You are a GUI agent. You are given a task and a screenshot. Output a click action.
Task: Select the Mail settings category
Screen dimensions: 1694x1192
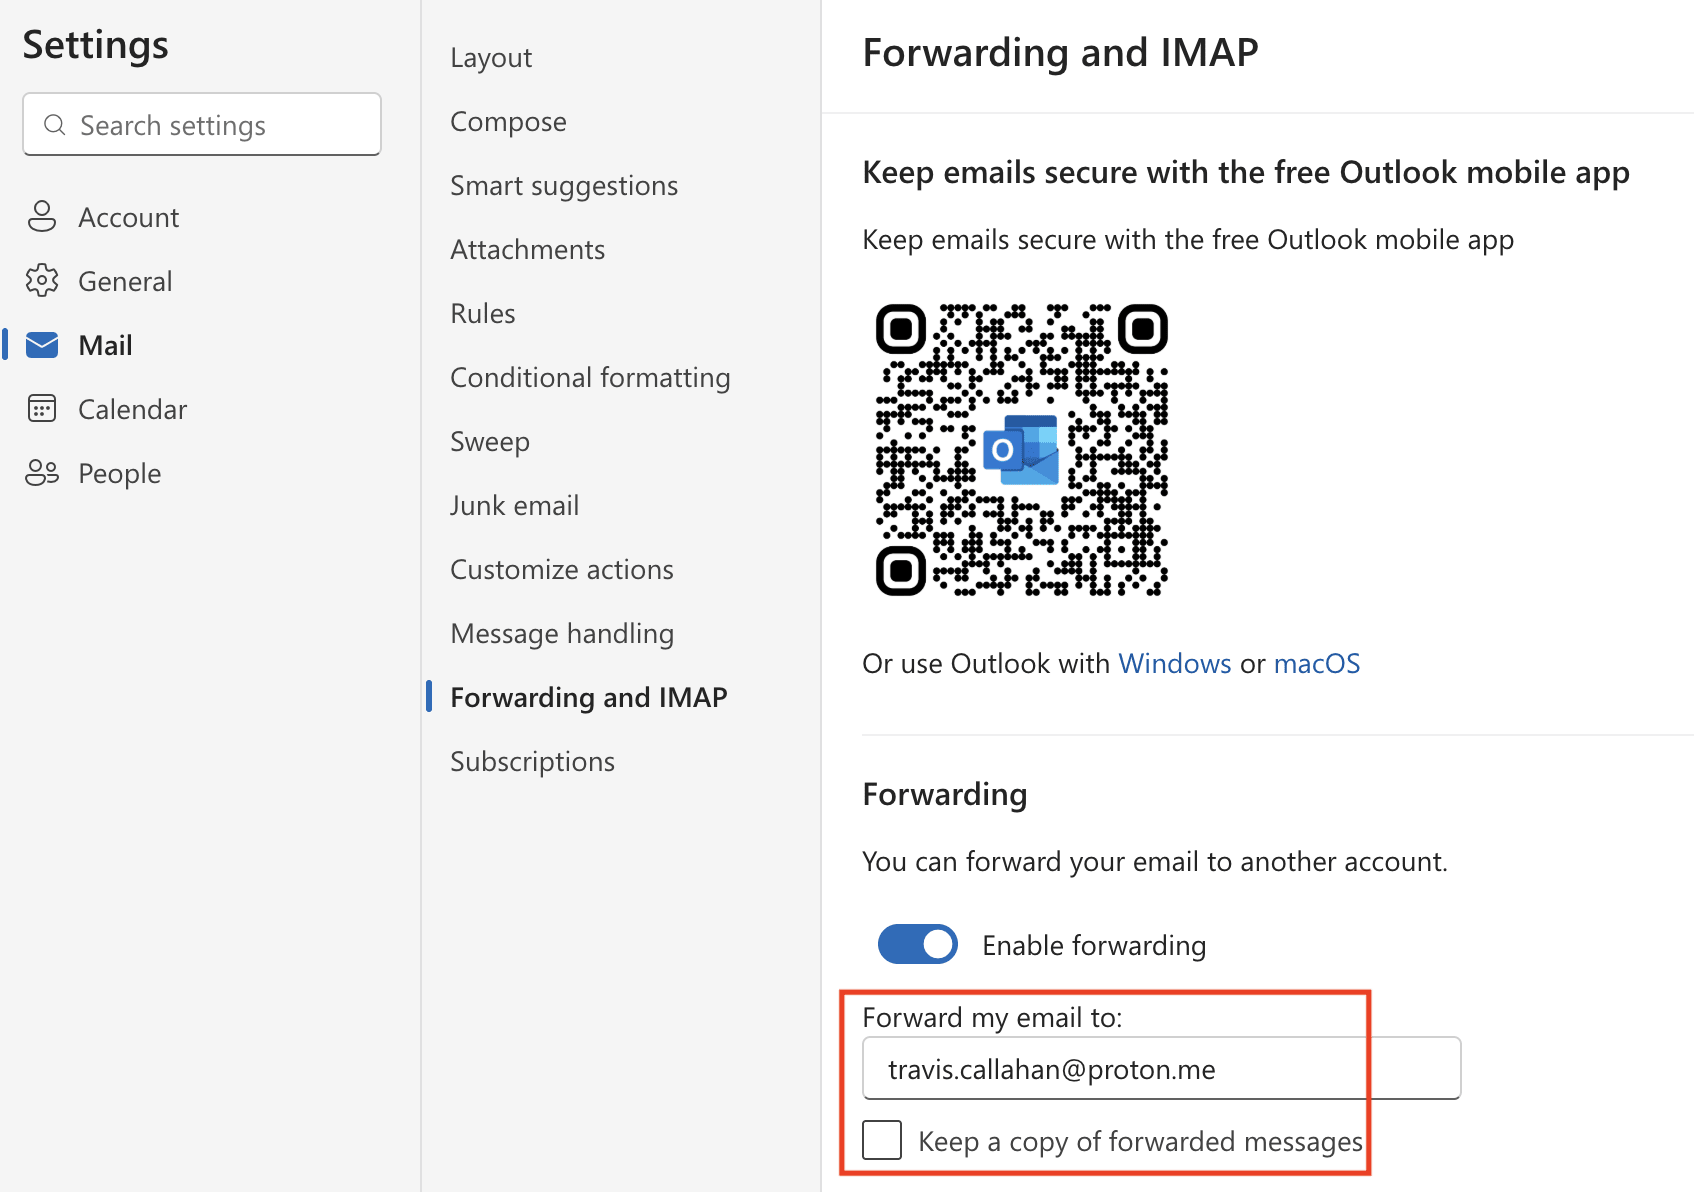tap(105, 345)
